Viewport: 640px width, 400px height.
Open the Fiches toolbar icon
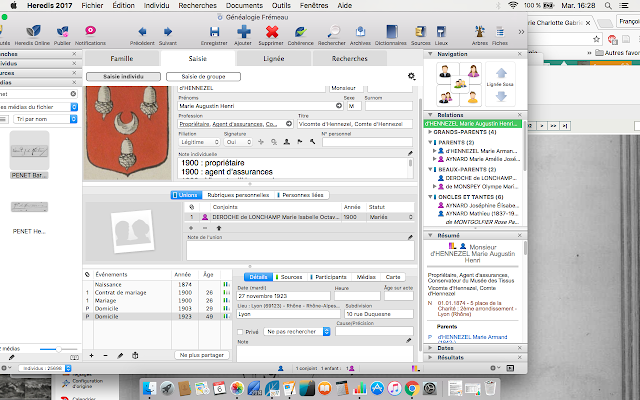coord(500,34)
